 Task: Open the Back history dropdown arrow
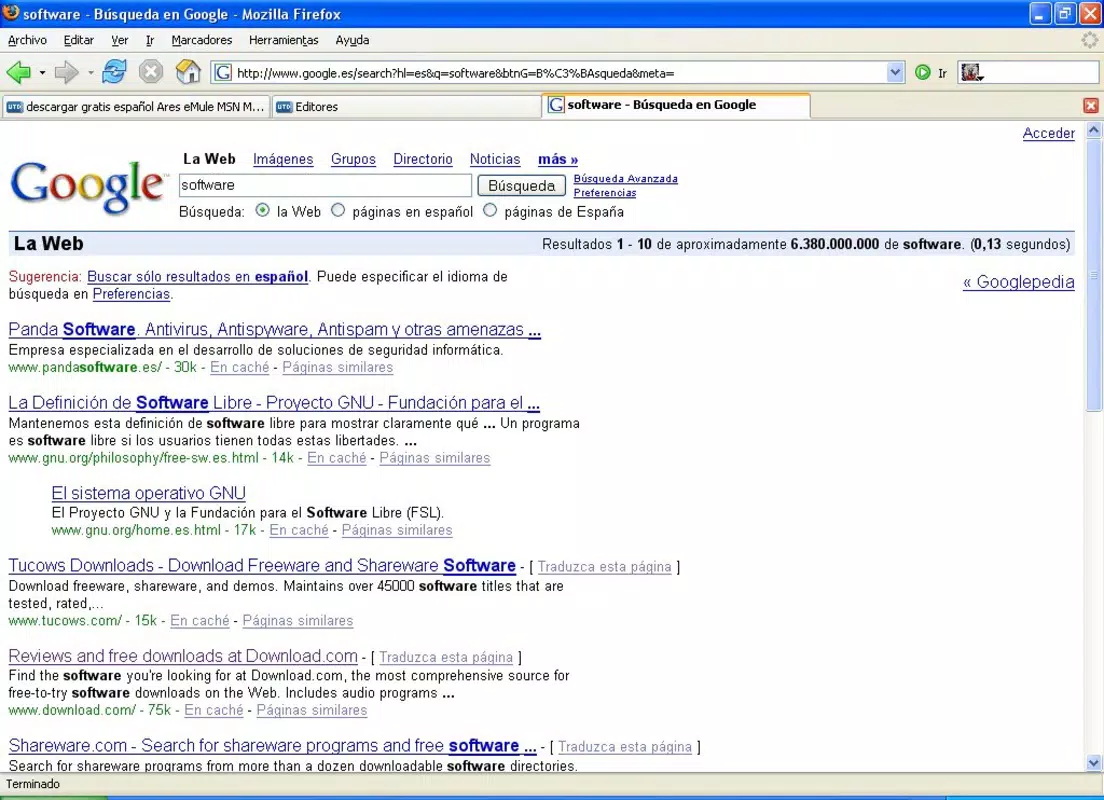[x=42, y=73]
